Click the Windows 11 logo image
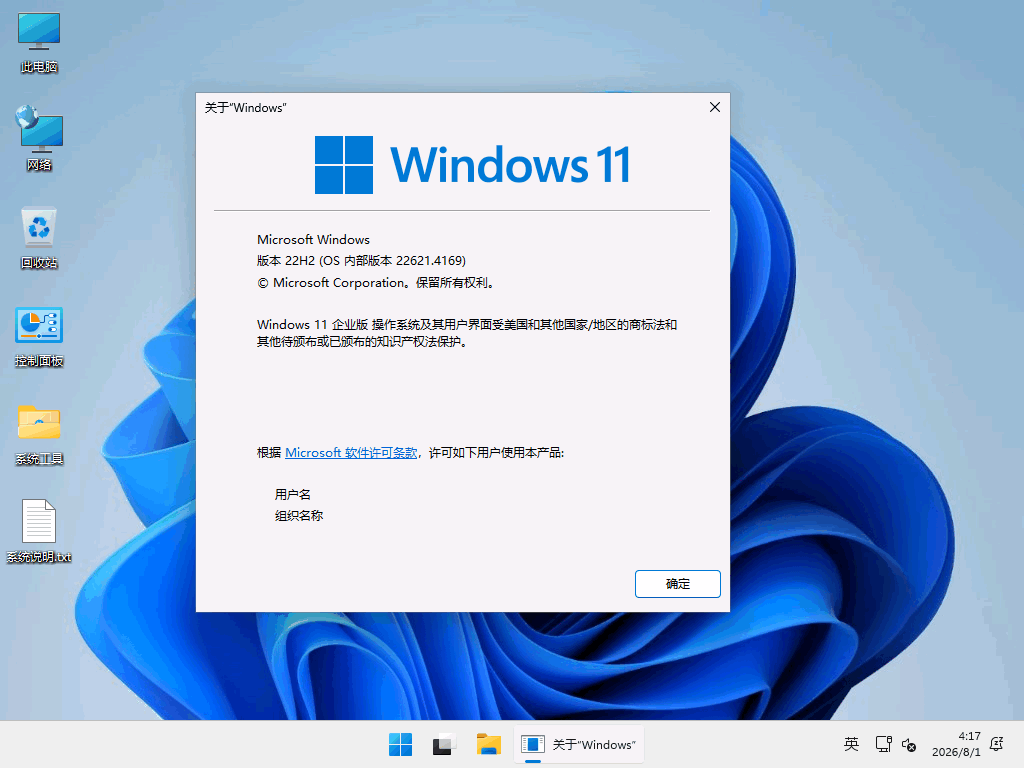Screen dimensions: 1024x768 tap(473, 165)
